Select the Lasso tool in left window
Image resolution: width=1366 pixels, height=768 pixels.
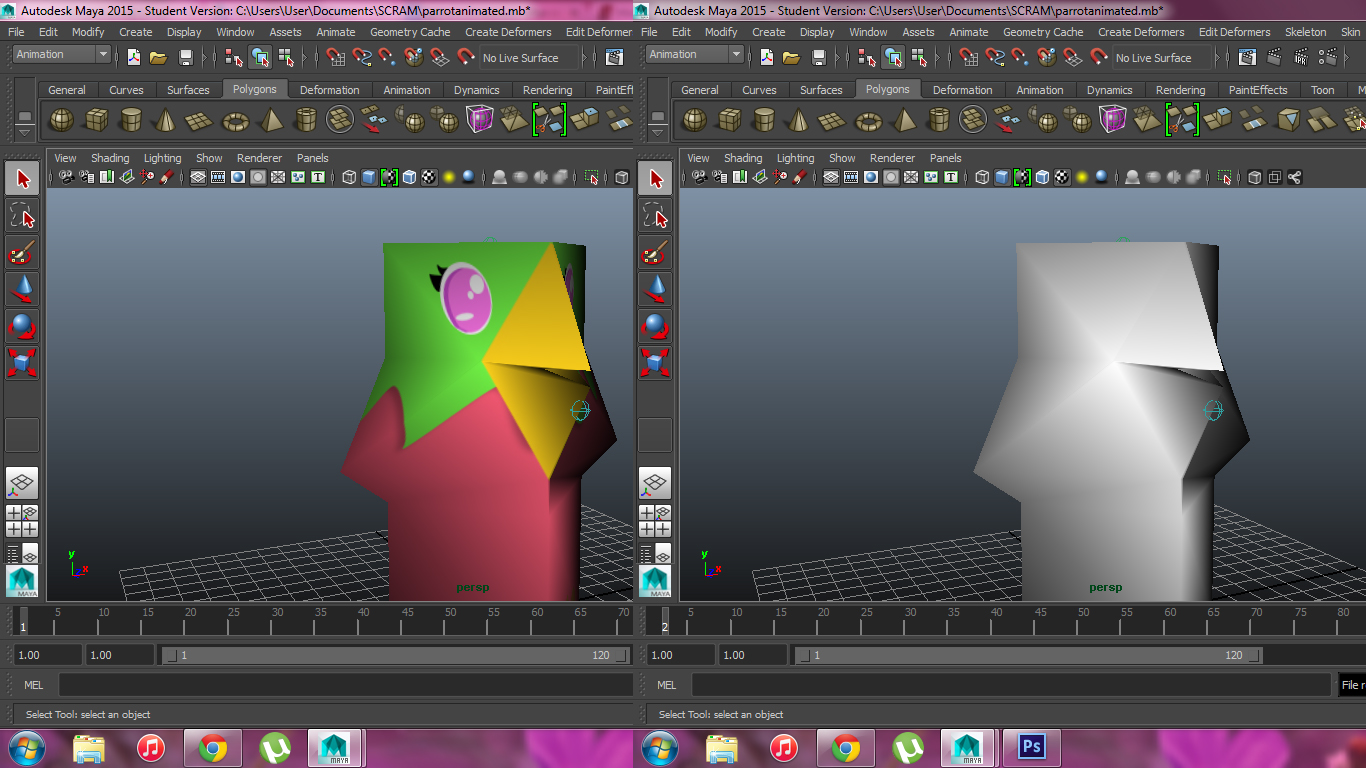[22, 215]
